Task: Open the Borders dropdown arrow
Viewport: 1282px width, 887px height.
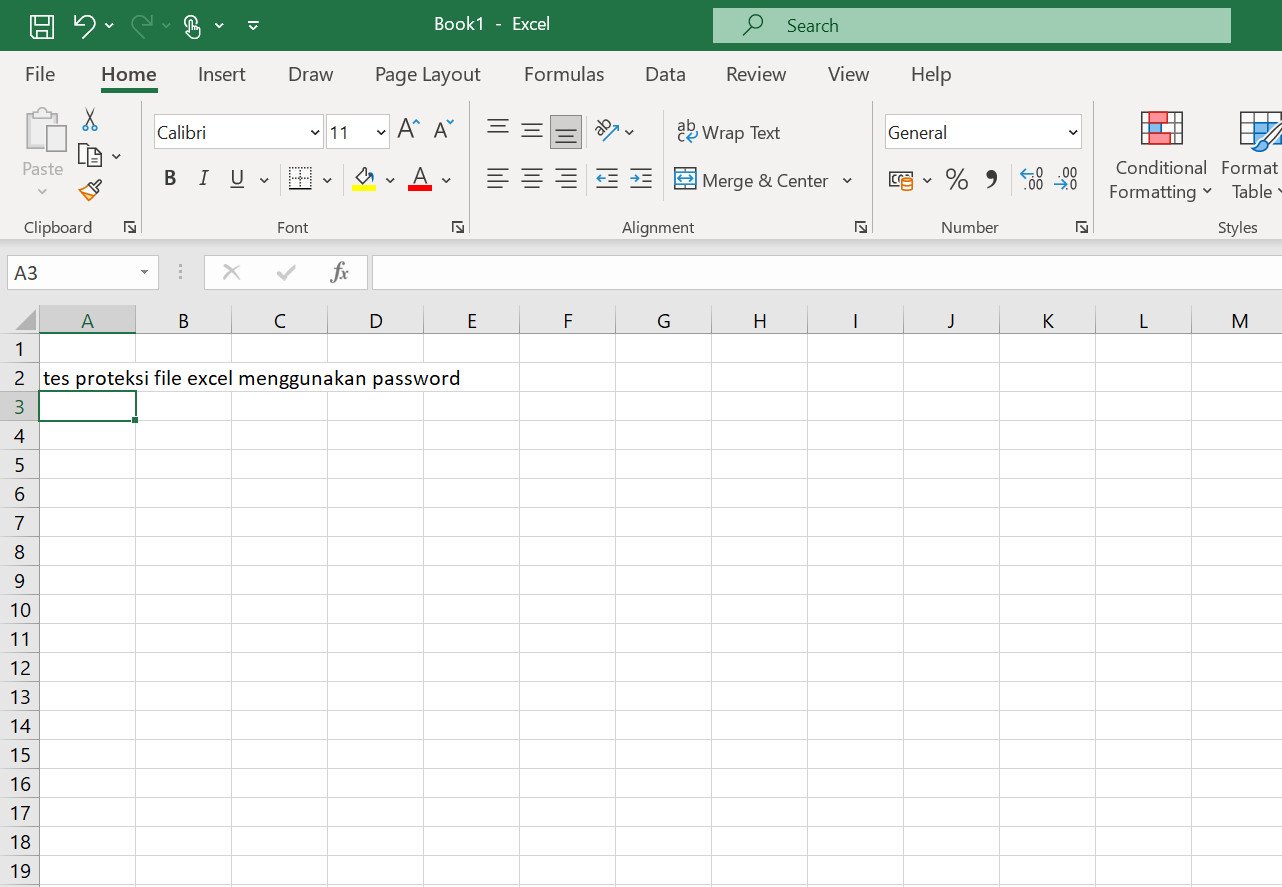Action: 327,181
